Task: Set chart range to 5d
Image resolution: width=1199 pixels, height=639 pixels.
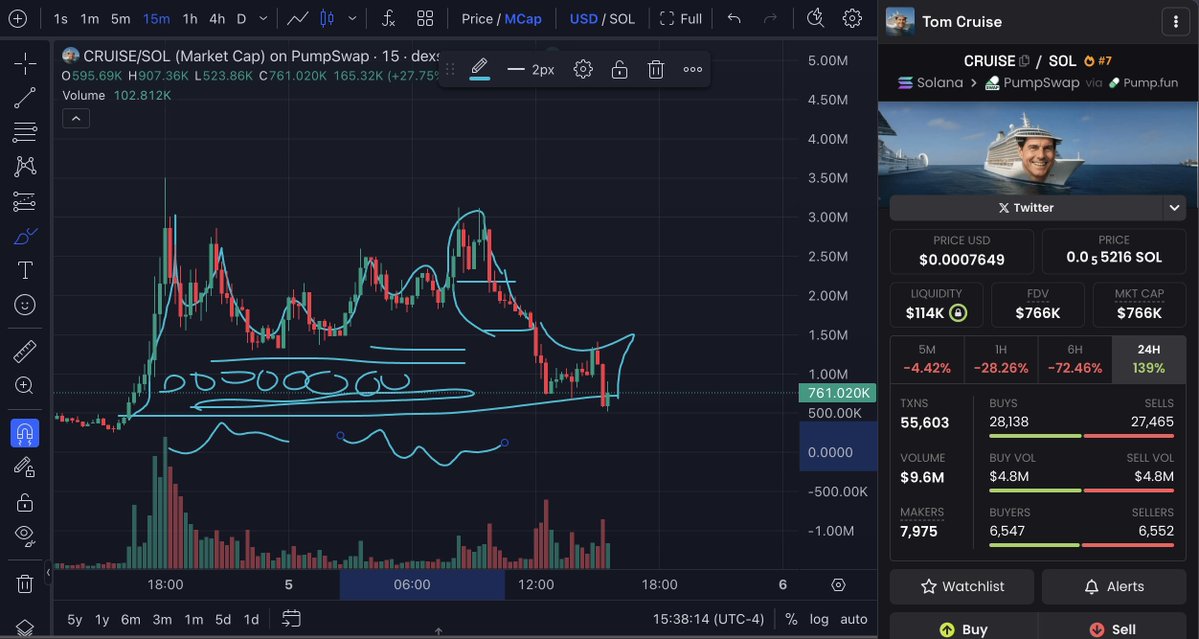Action: 223,619
